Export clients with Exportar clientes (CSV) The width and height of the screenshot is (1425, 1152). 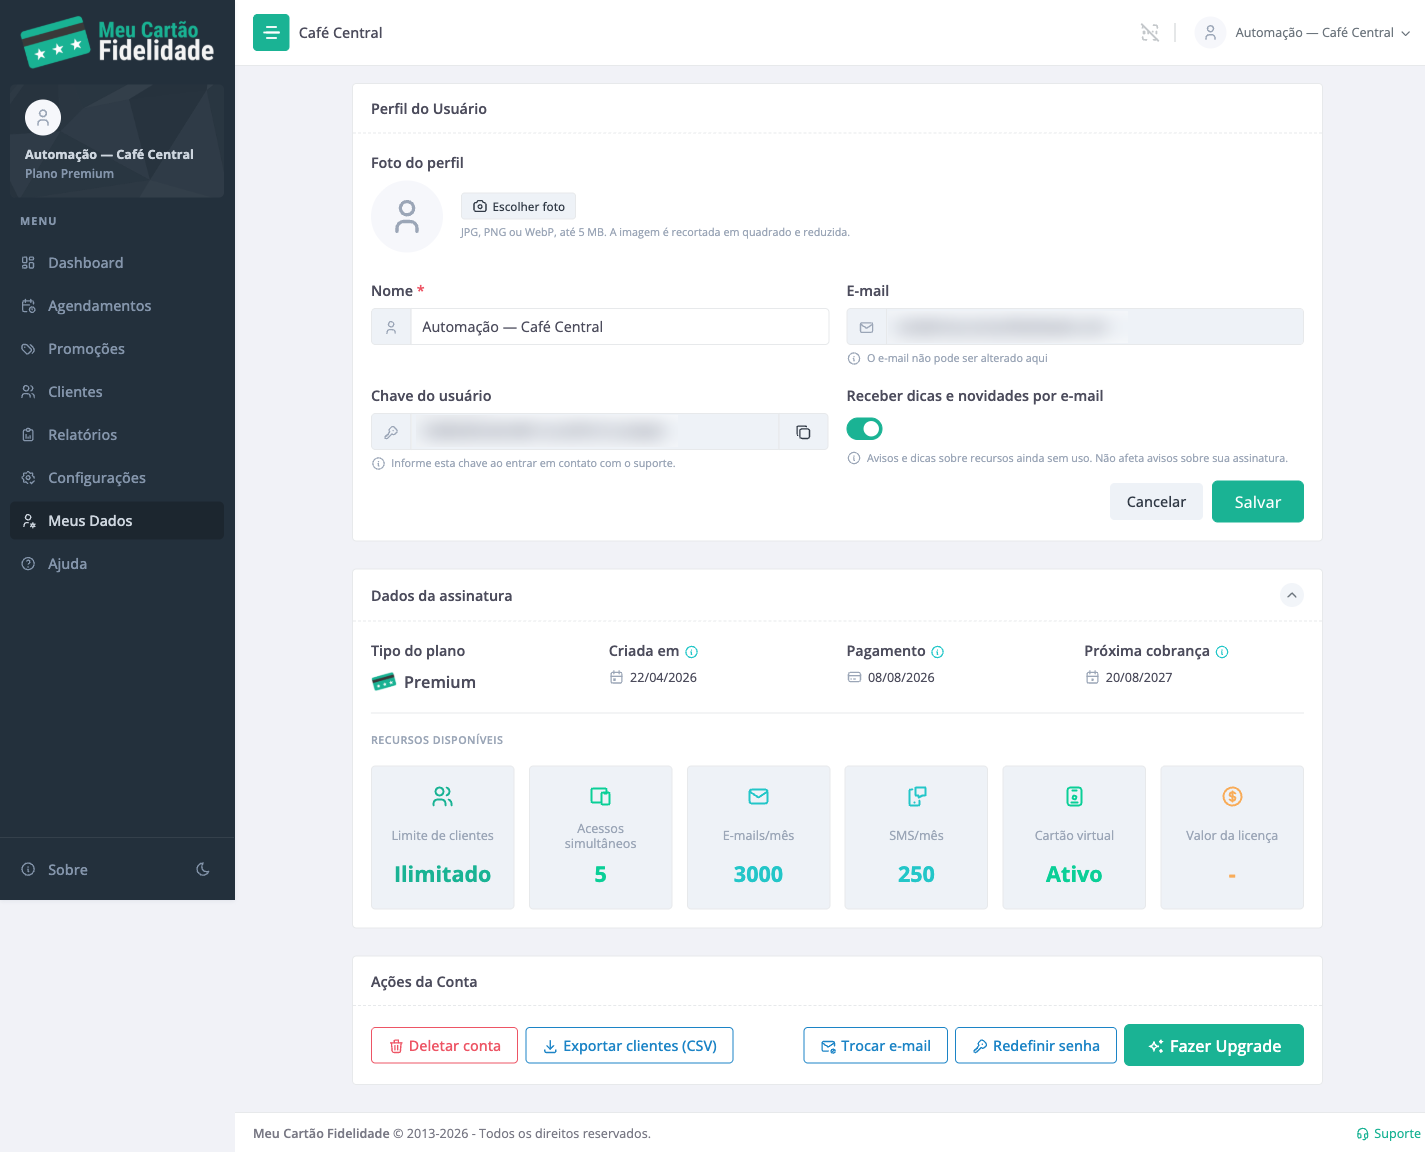(629, 1046)
